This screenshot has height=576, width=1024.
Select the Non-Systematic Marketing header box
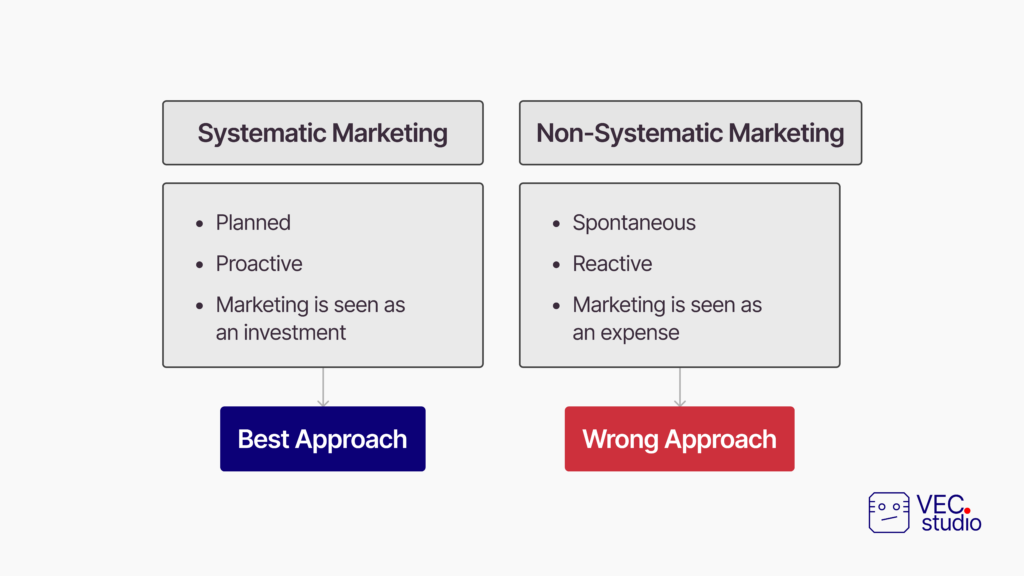(690, 133)
